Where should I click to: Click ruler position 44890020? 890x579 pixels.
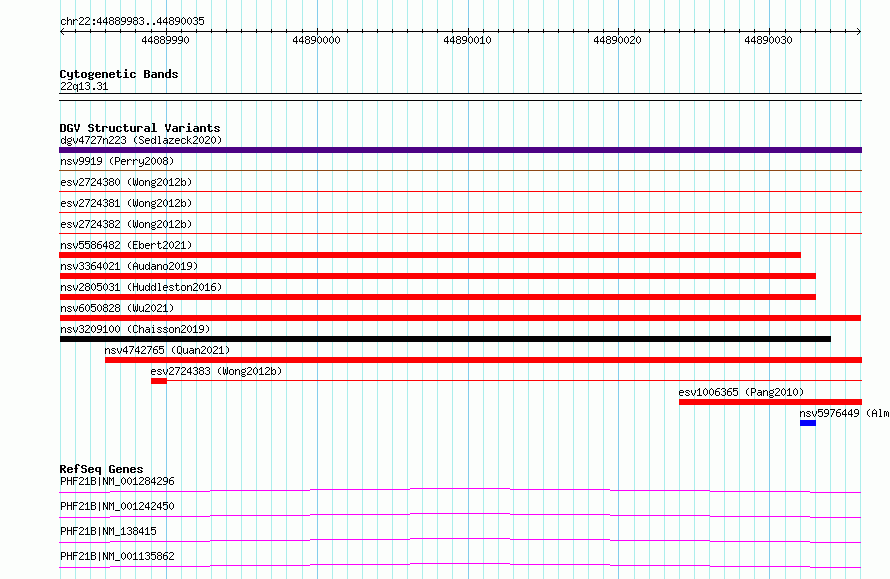point(618,40)
